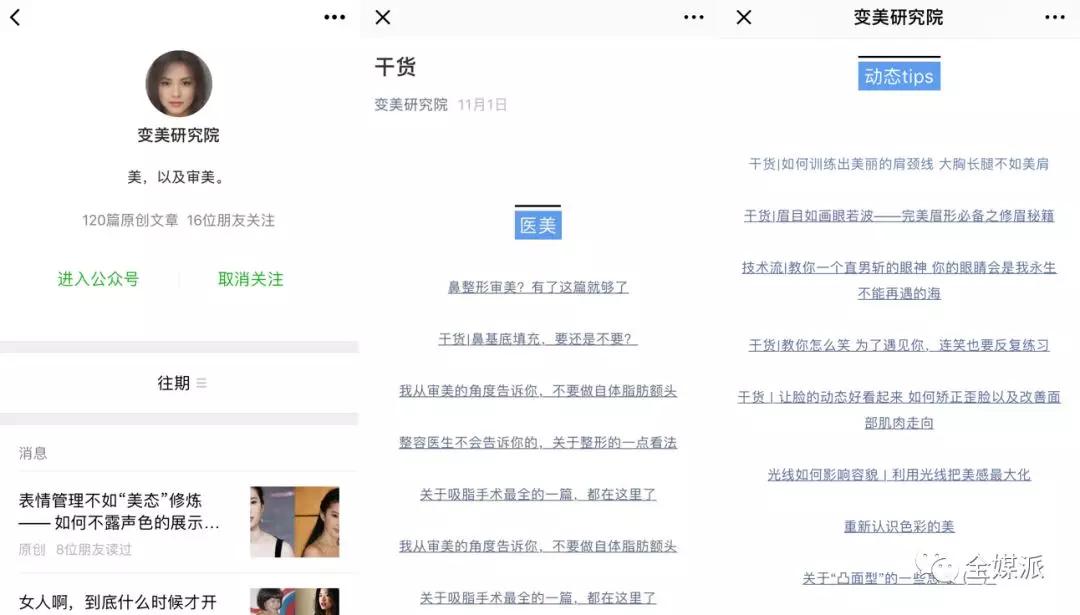The width and height of the screenshot is (1080, 615).
Task: Click 进入公众号 to enter the account
Action: pos(98,279)
